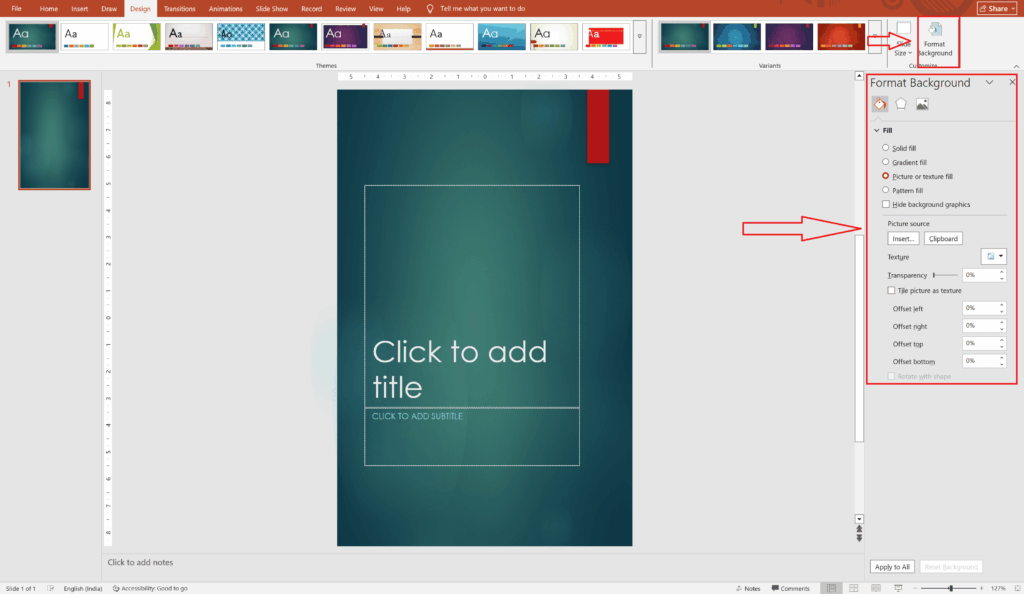Click the Apply to All button
1024x594 pixels.
point(891,565)
